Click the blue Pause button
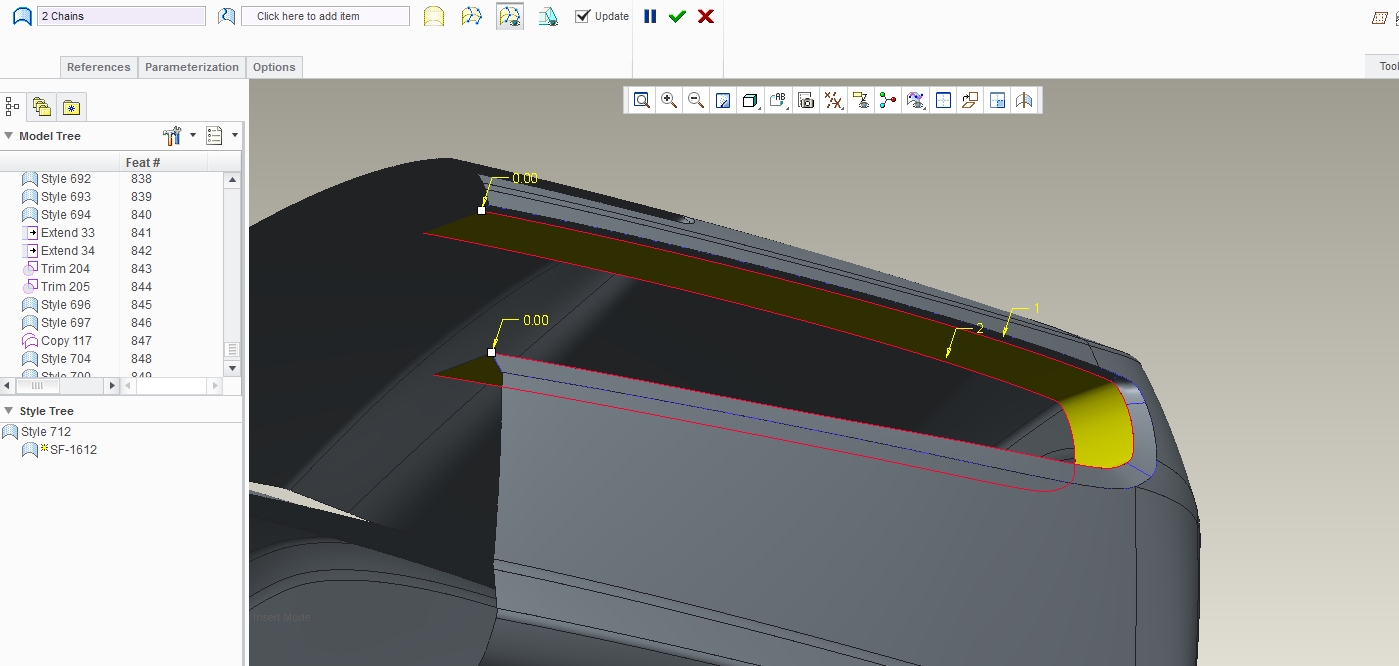The height and width of the screenshot is (666, 1399). click(650, 16)
